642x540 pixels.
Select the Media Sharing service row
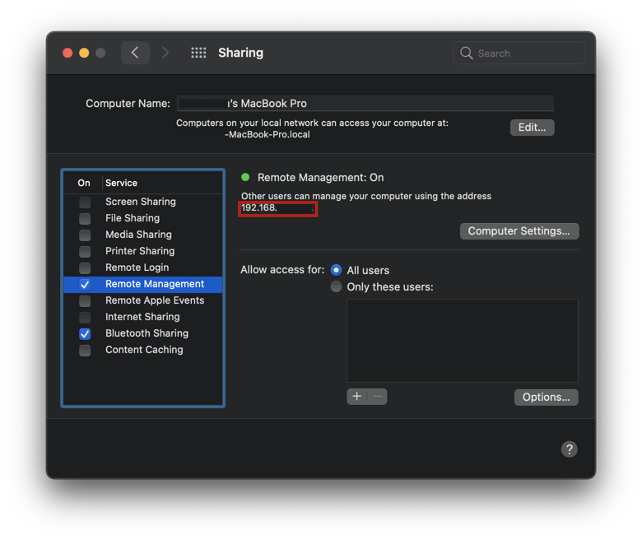(143, 235)
